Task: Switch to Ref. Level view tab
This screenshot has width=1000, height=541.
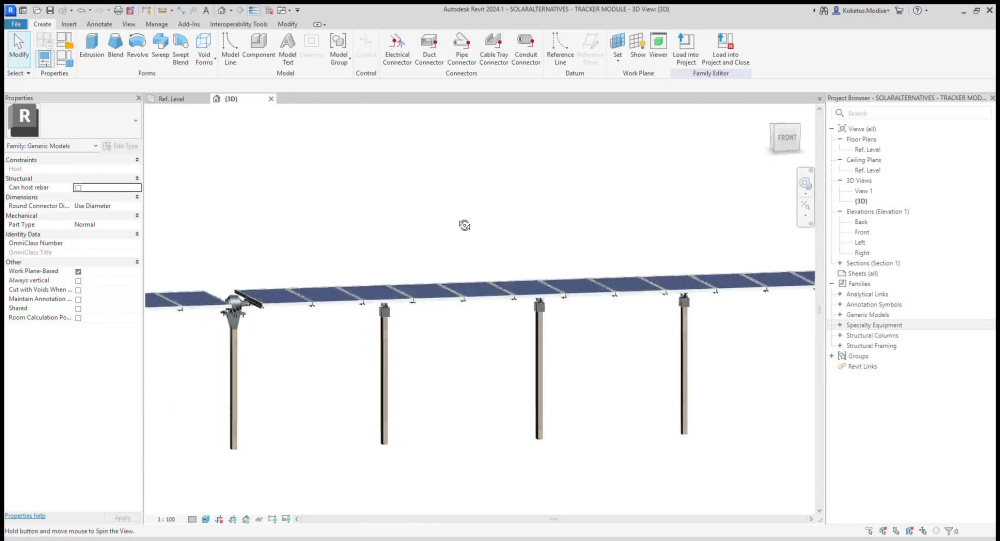Action: [171, 99]
